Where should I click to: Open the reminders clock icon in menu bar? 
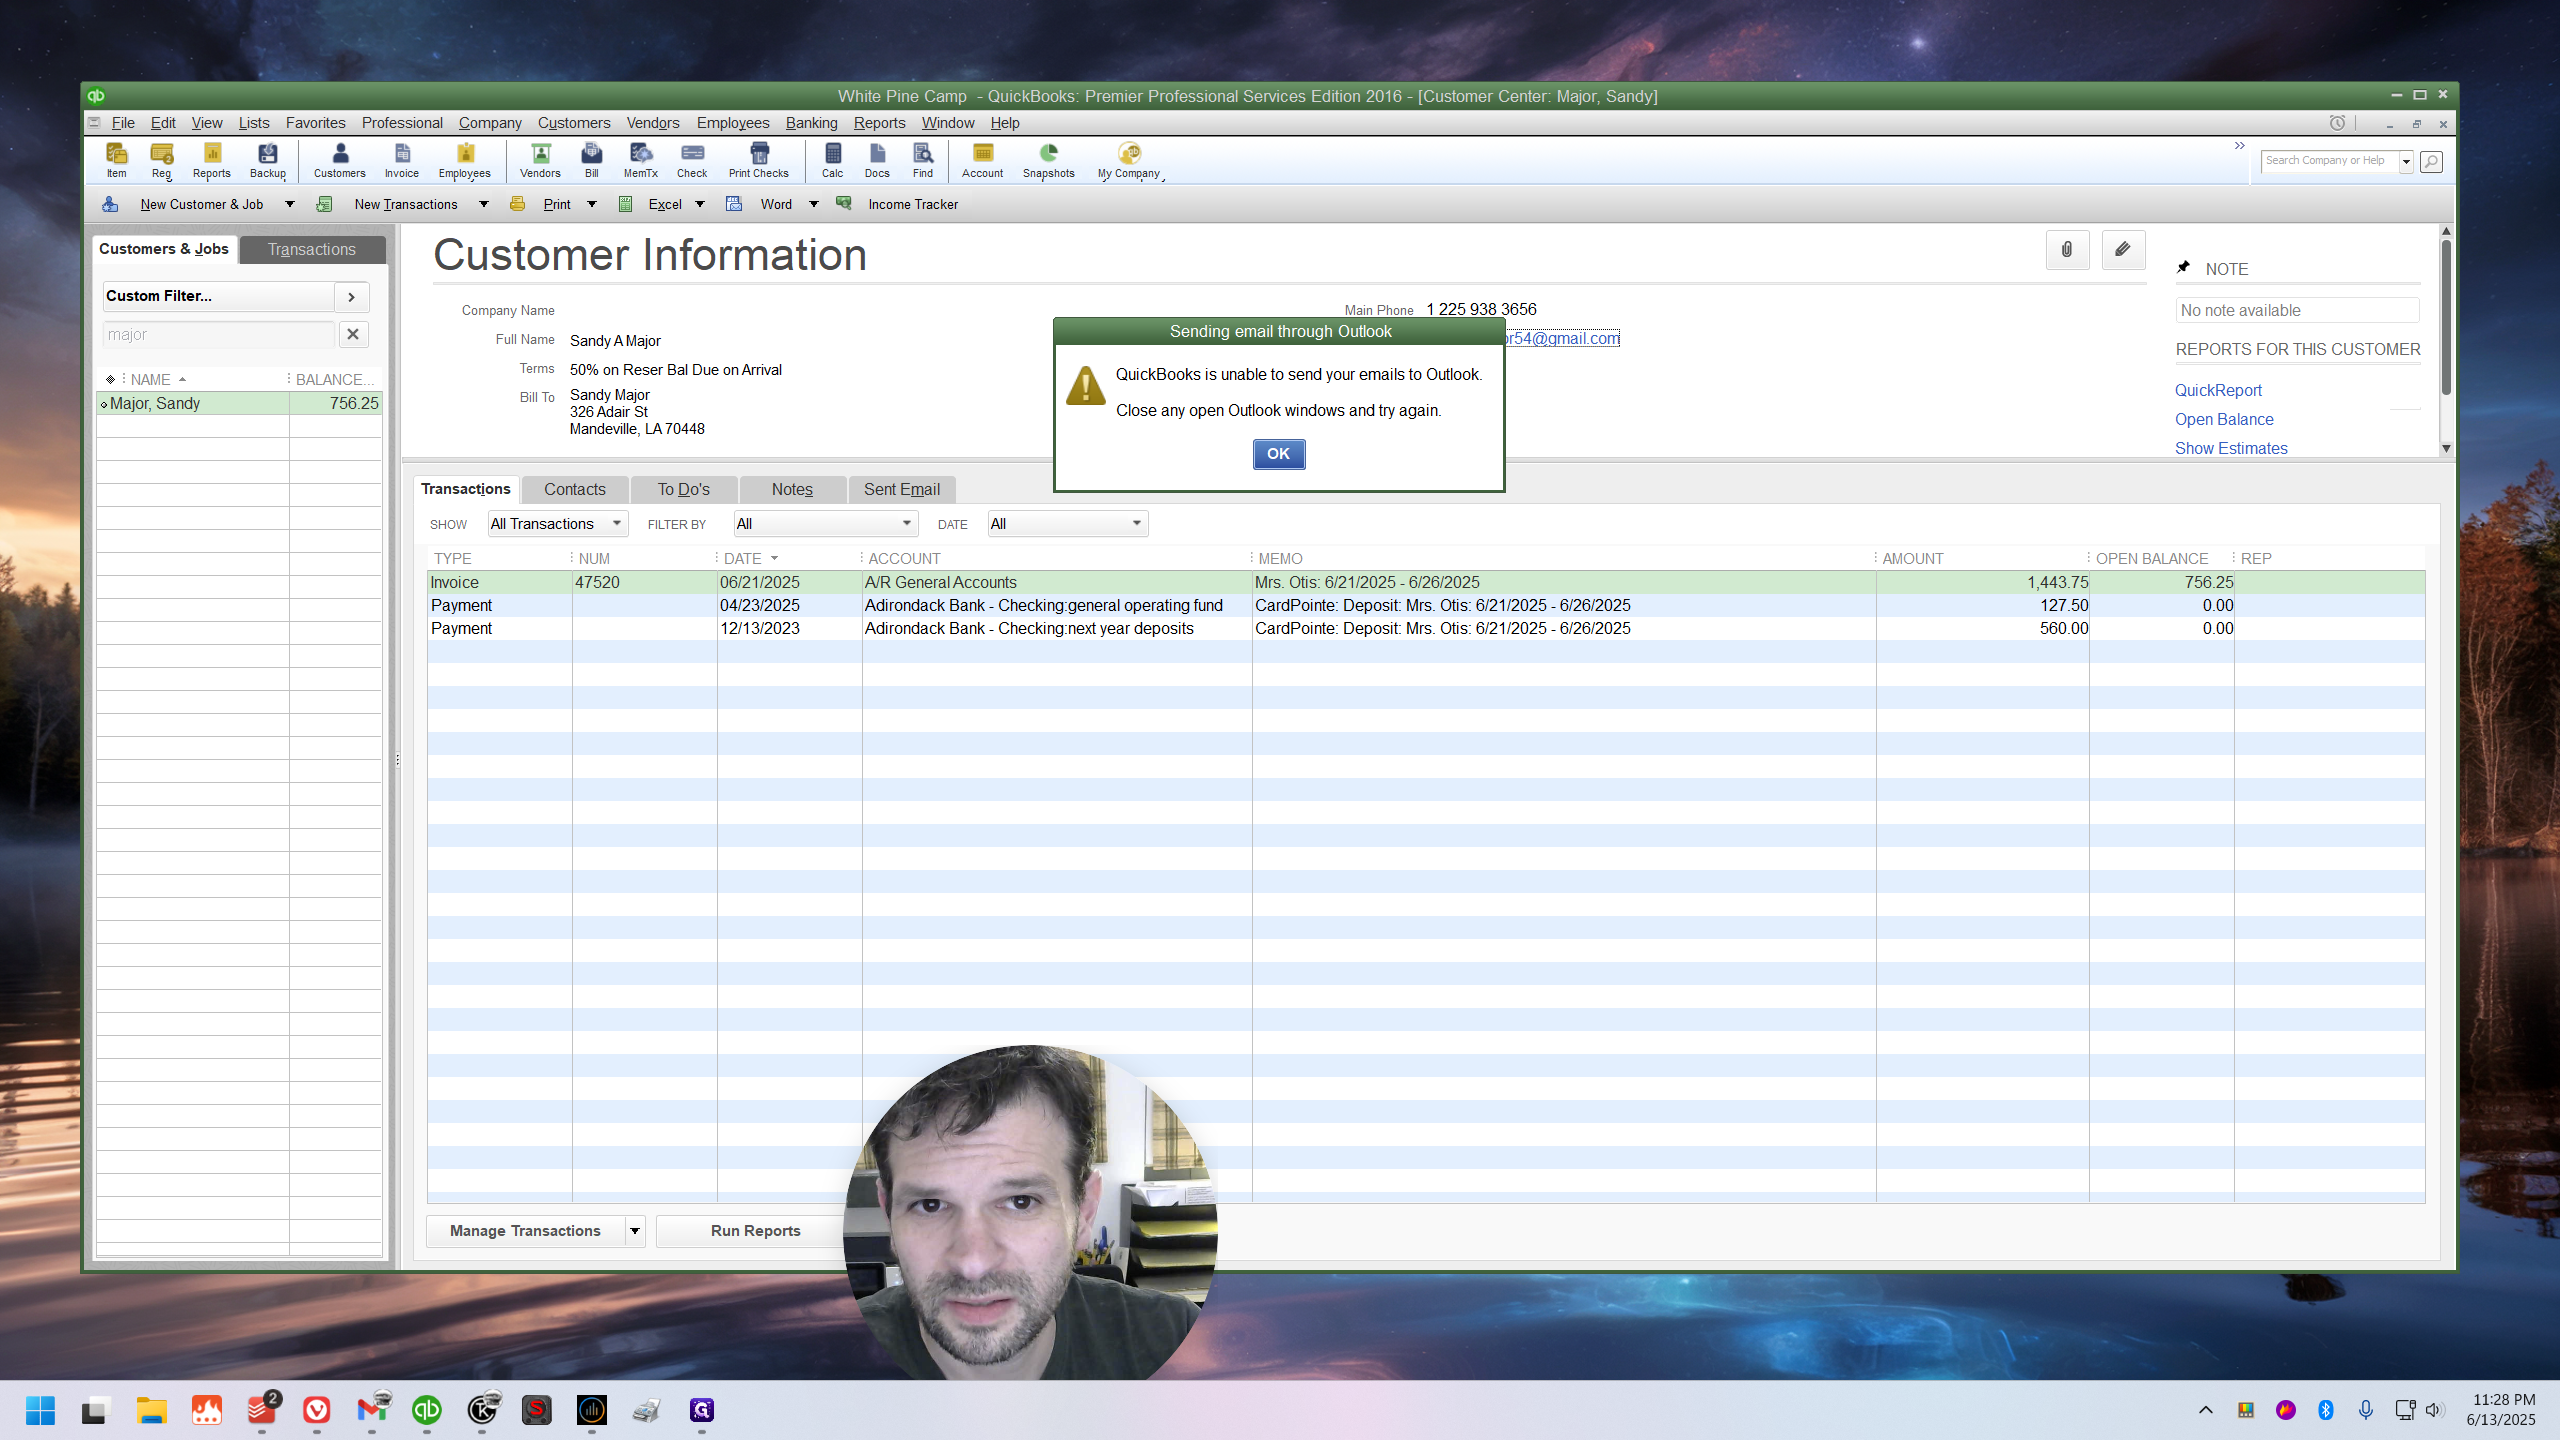pos(2337,123)
